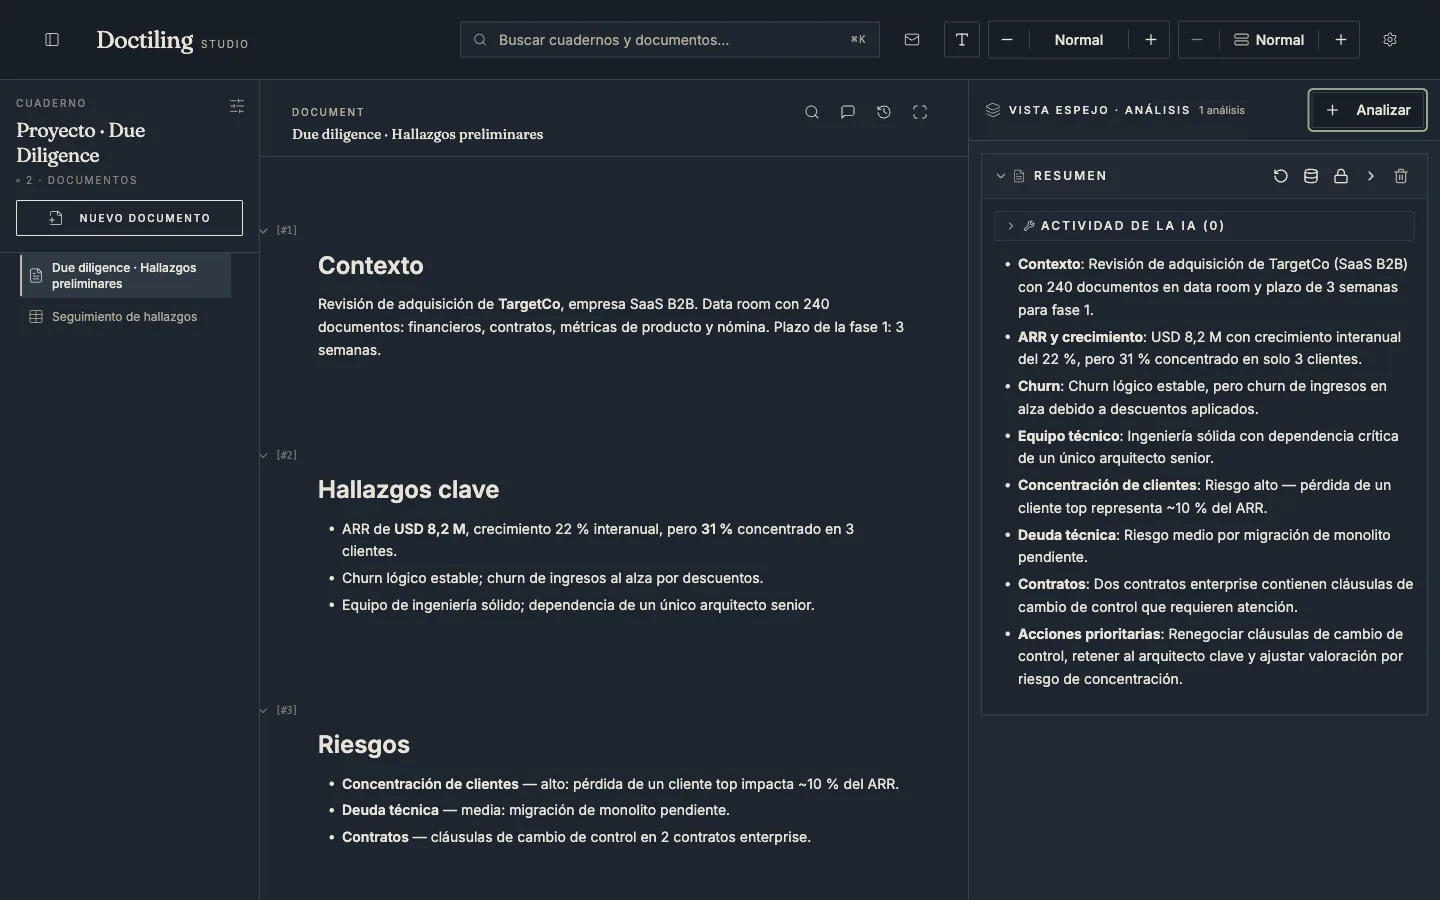
Task: Open document version history icon
Action: (x=884, y=112)
